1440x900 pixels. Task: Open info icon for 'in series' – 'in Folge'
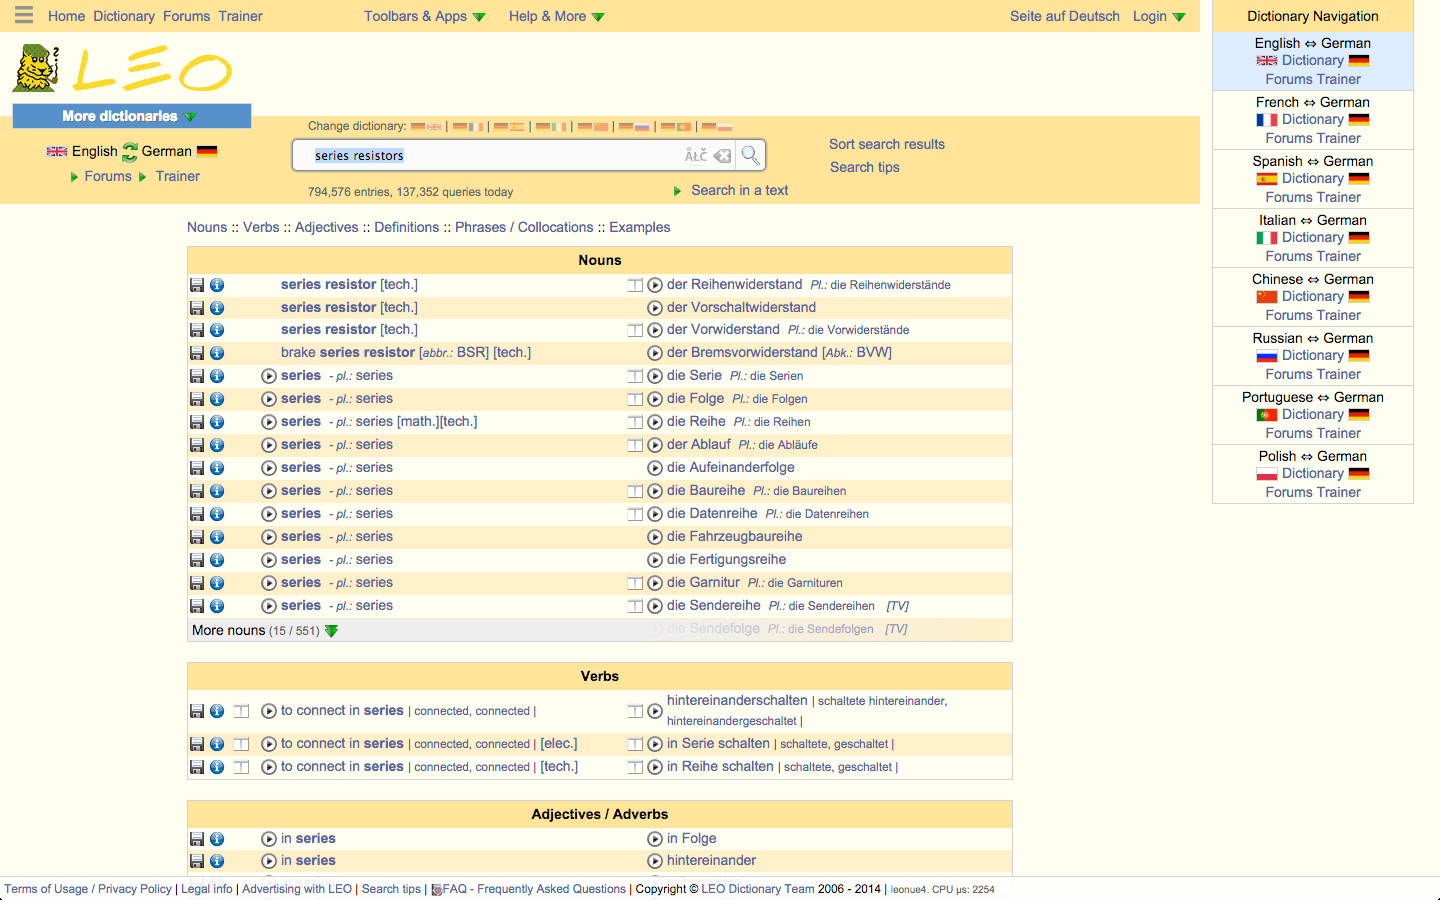(217, 839)
